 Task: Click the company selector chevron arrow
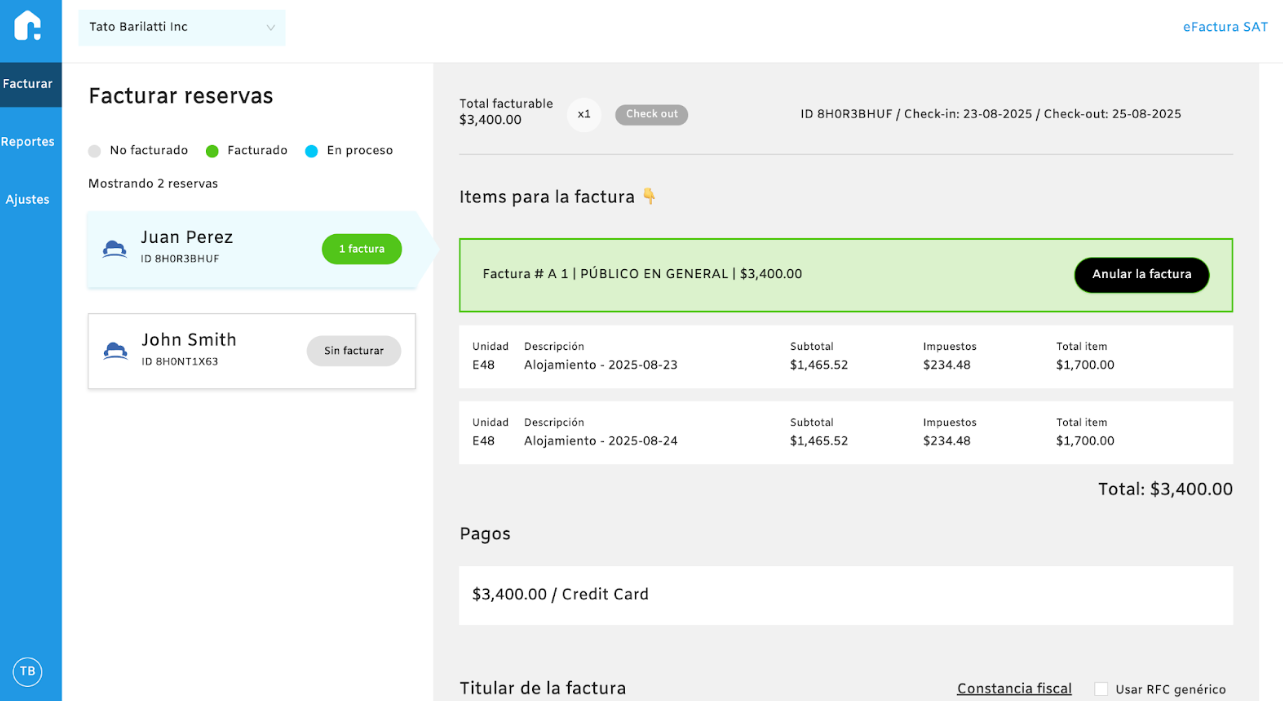pyautogui.click(x=270, y=28)
